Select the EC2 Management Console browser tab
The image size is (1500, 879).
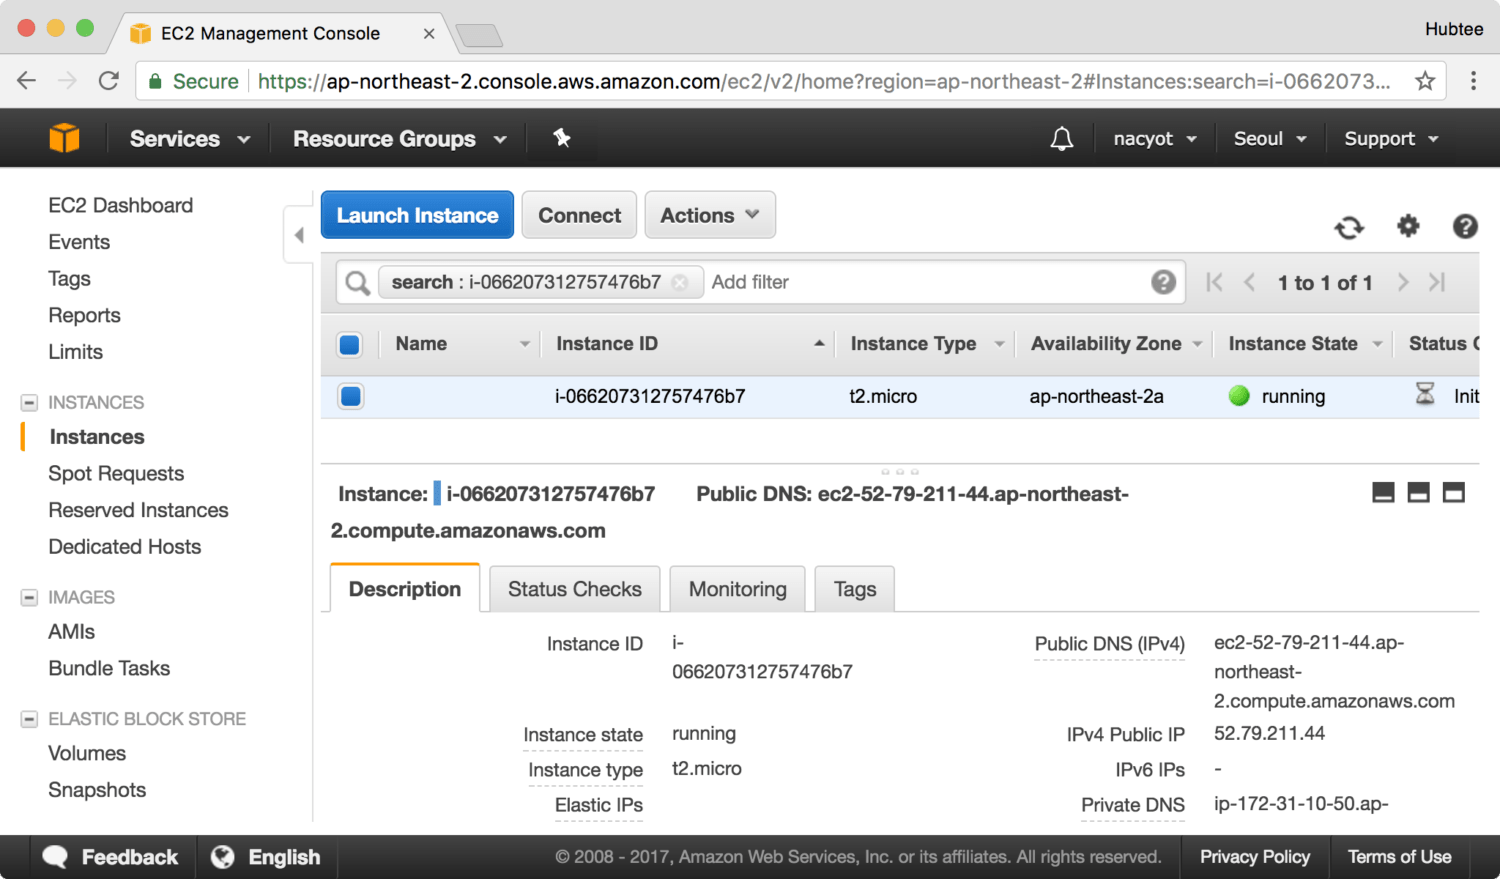tap(283, 33)
